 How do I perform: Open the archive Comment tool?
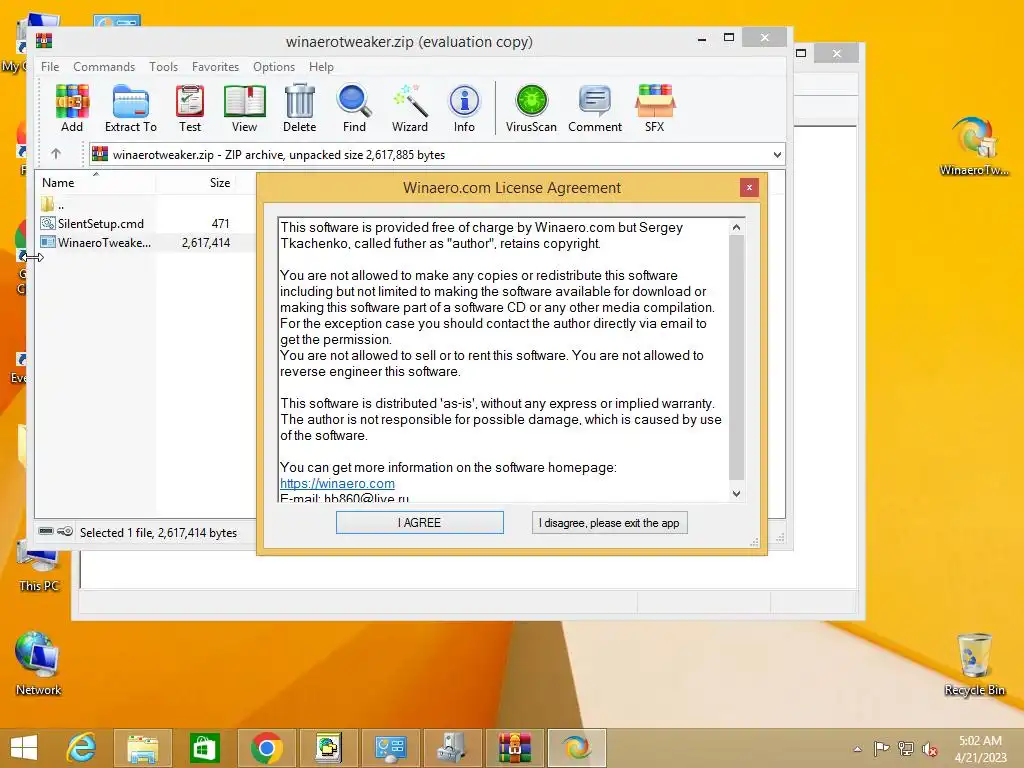pyautogui.click(x=595, y=108)
